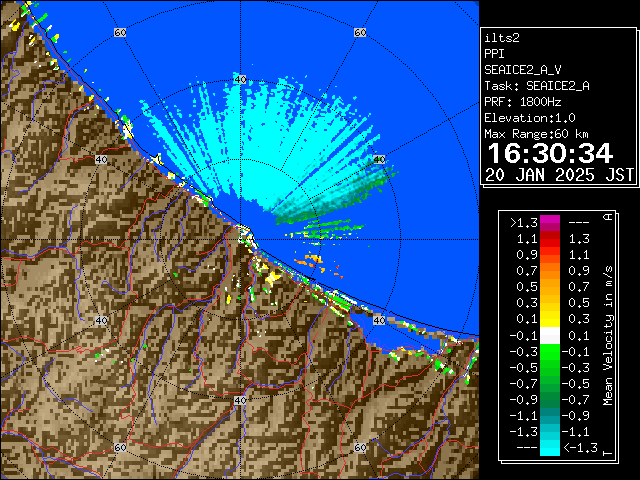Click the southeast "60" range ring label

[360, 448]
